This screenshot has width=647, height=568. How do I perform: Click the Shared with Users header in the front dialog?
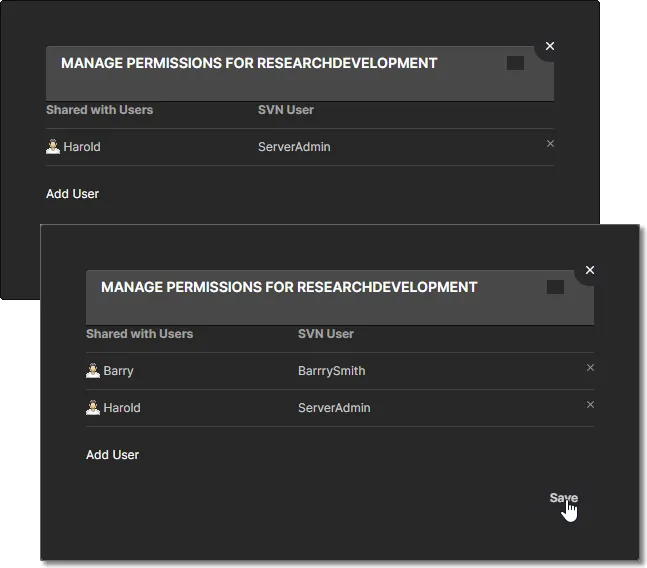coord(139,333)
